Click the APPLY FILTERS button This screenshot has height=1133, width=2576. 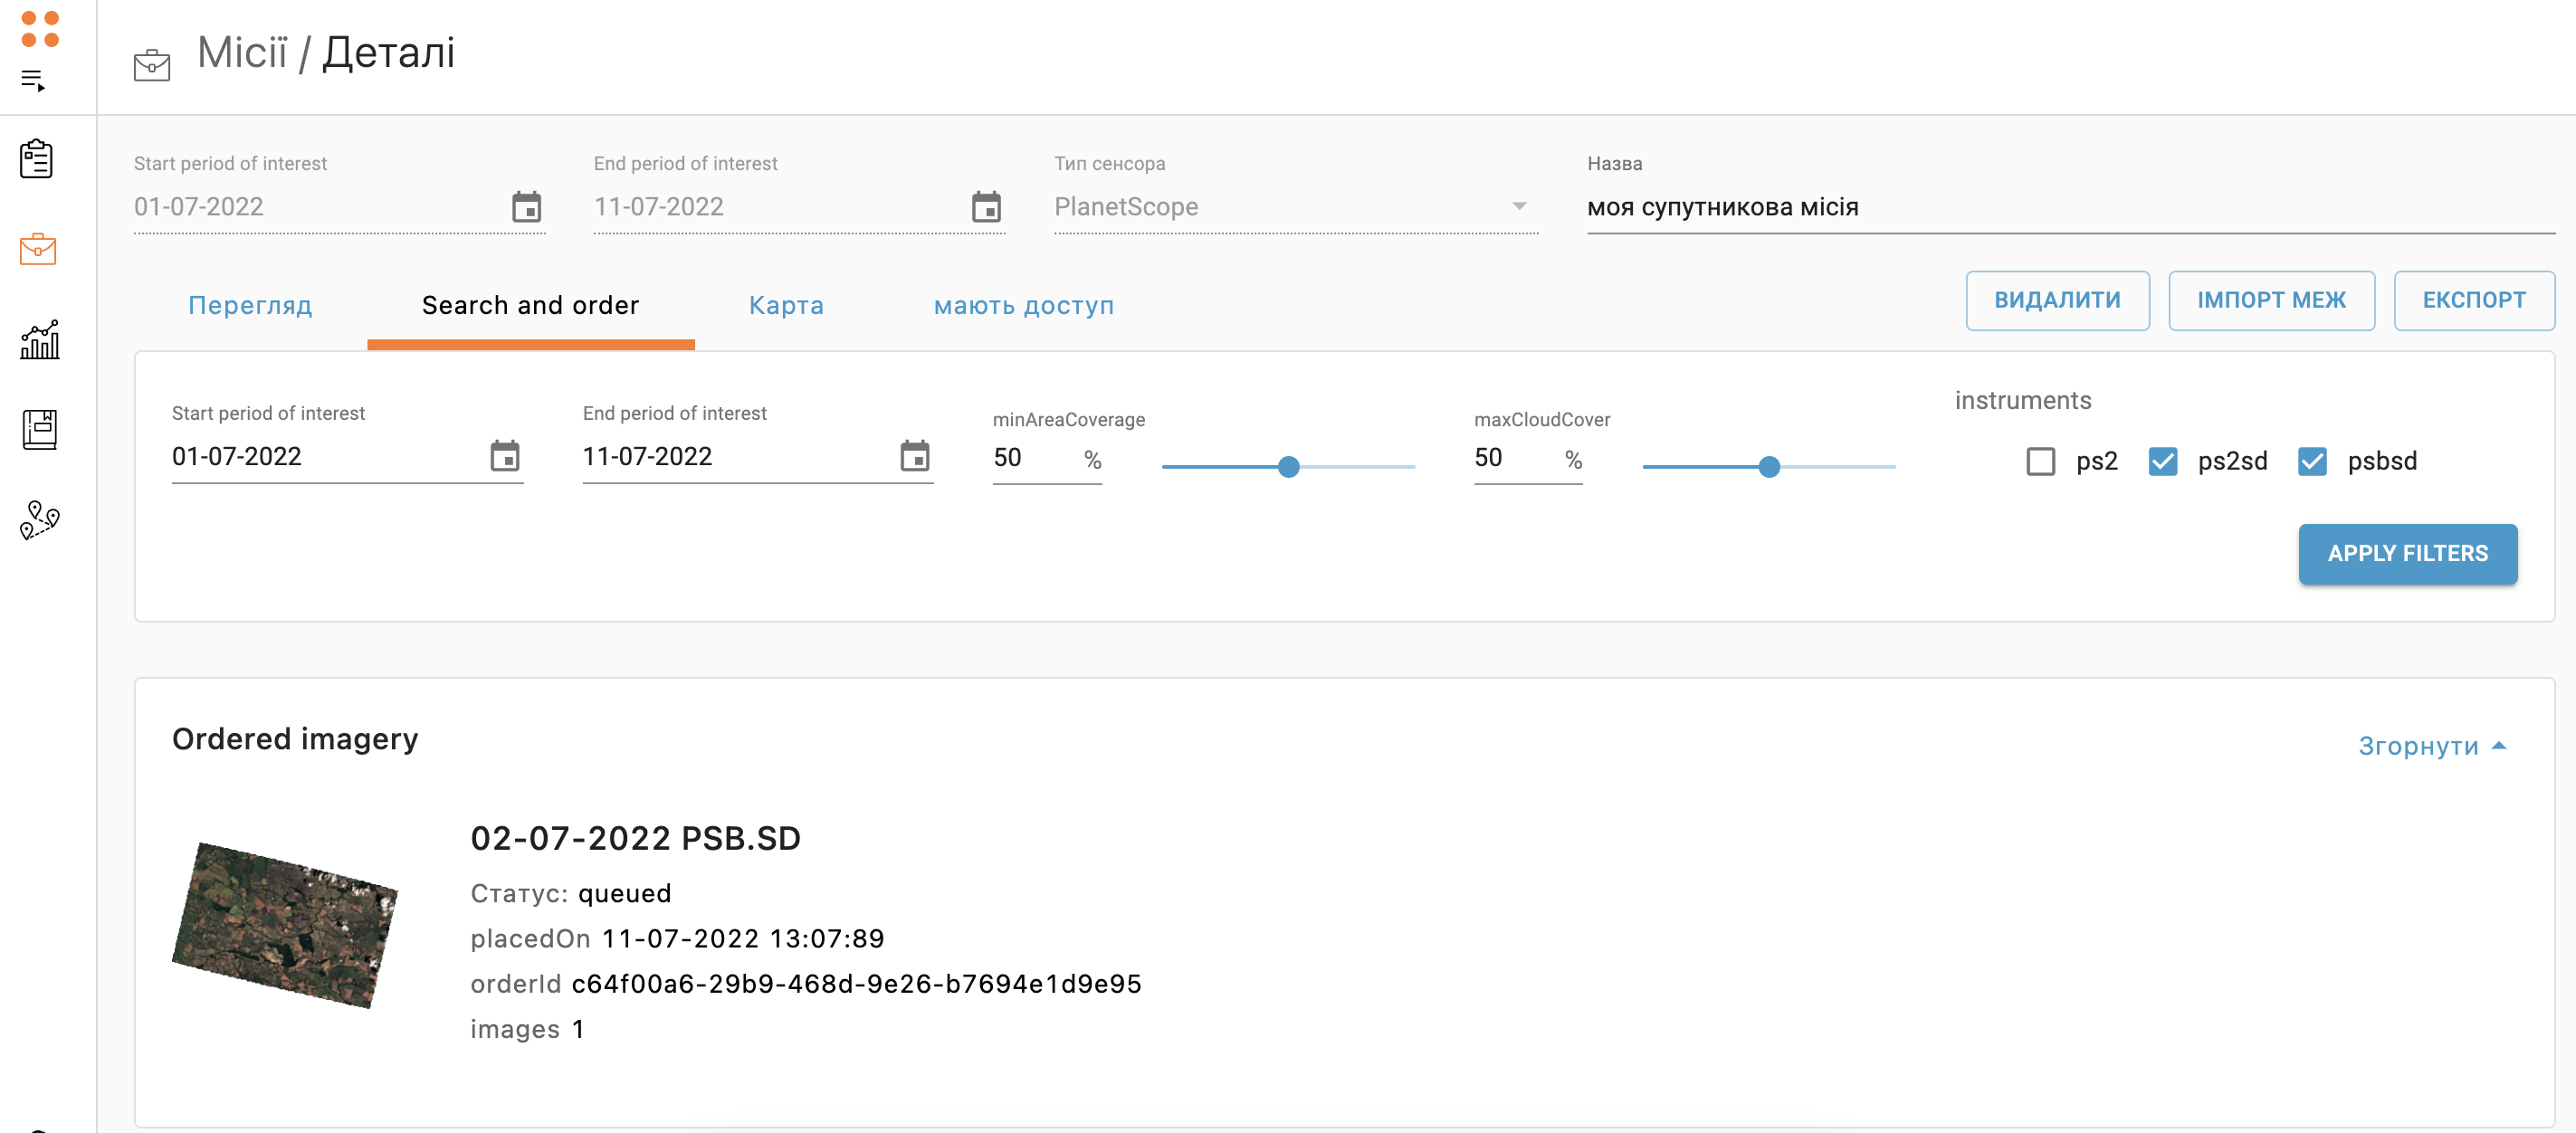pos(2407,553)
